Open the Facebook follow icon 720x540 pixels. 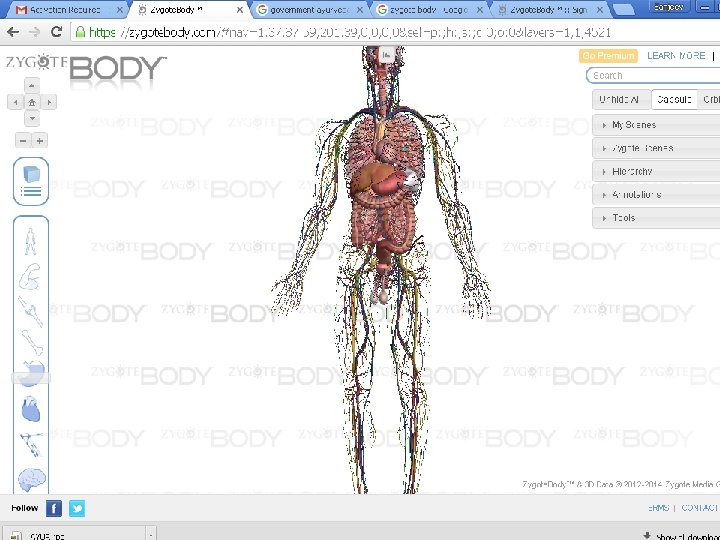pyautogui.click(x=54, y=508)
